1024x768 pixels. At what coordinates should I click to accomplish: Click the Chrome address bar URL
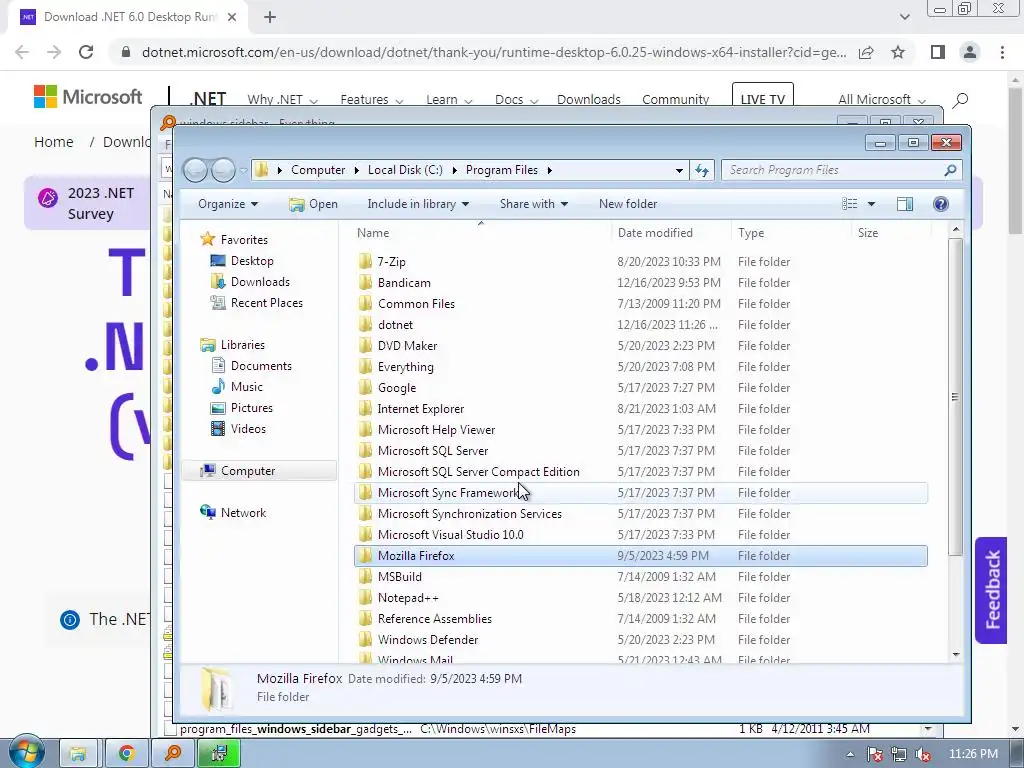click(x=494, y=52)
